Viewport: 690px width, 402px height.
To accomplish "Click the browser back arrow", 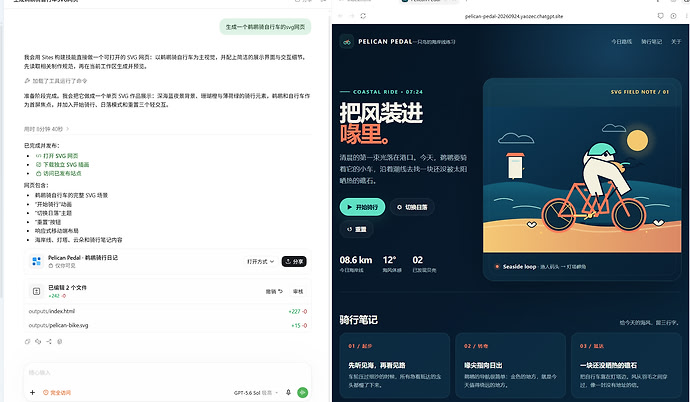I will (340, 16).
